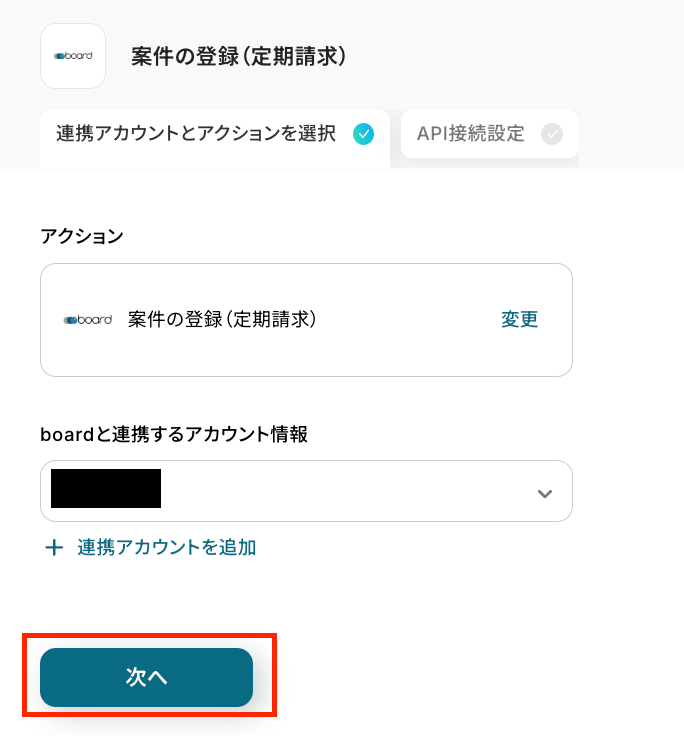Click the アクション section label
Screen dimensions: 684x736
pyautogui.click(x=82, y=236)
